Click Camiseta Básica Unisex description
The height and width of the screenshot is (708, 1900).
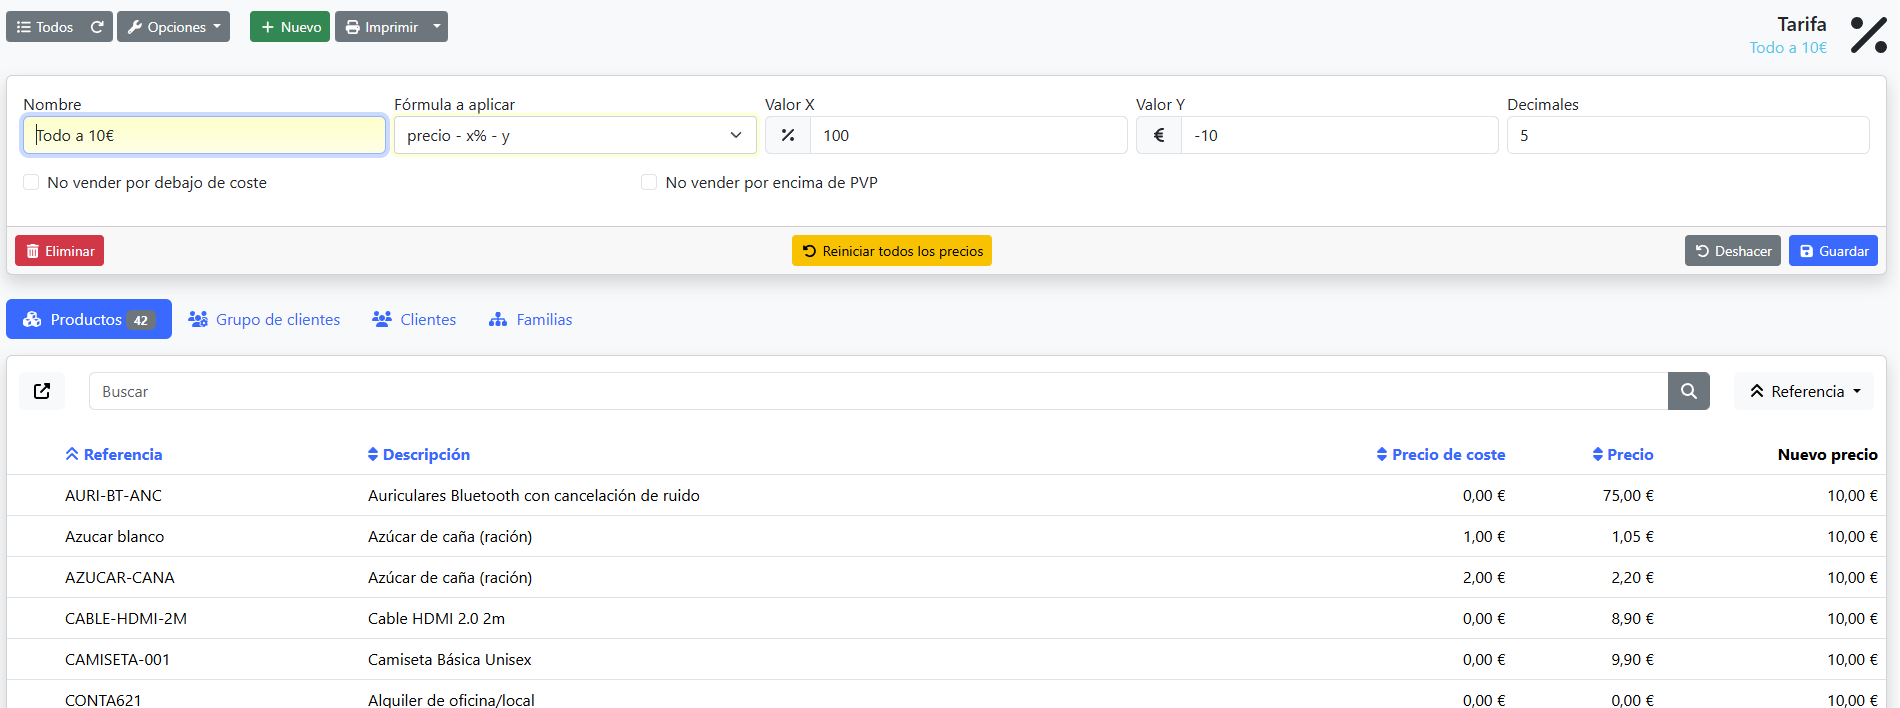[449, 659]
